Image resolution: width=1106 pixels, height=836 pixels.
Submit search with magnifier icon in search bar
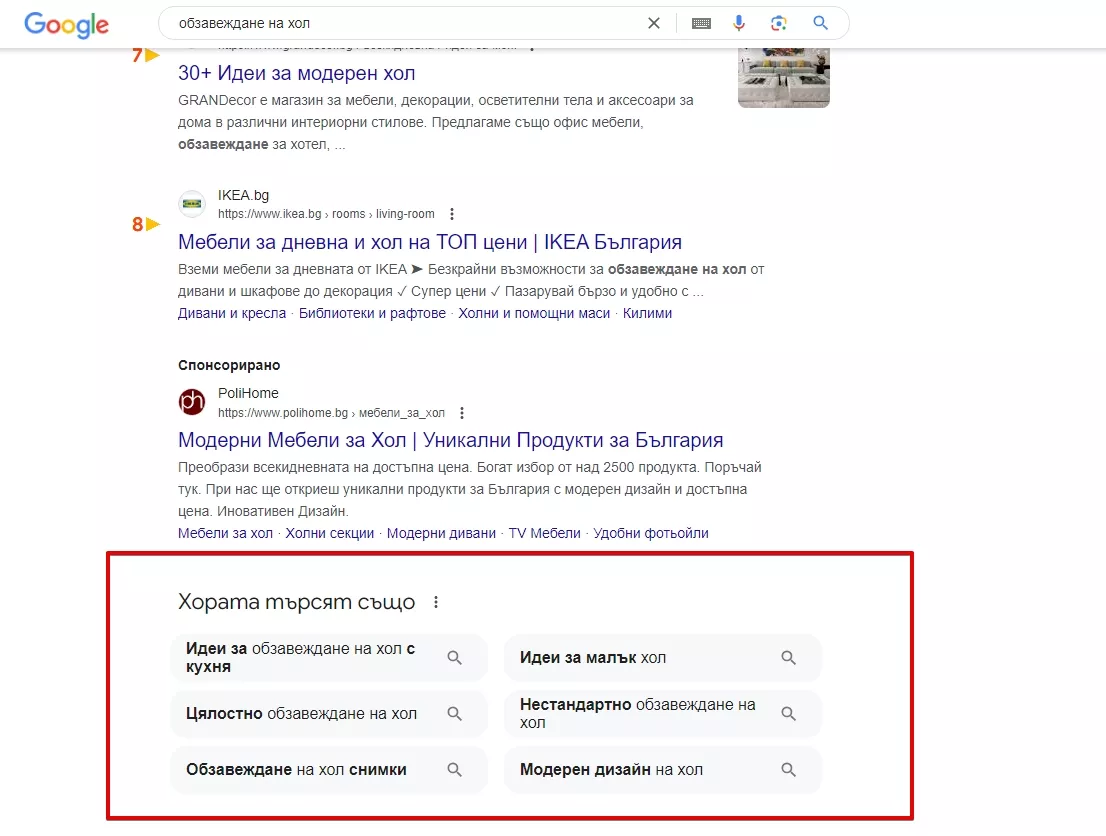pos(820,23)
